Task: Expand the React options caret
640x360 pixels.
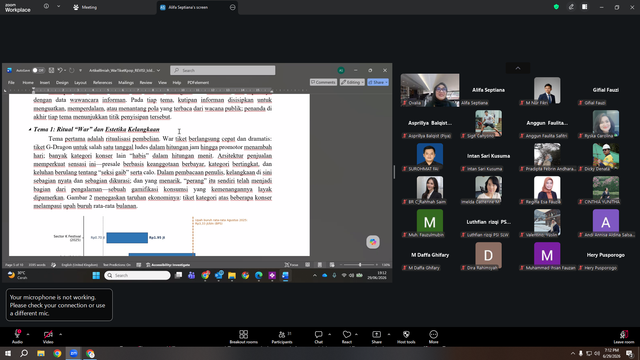Action: coord(357,334)
